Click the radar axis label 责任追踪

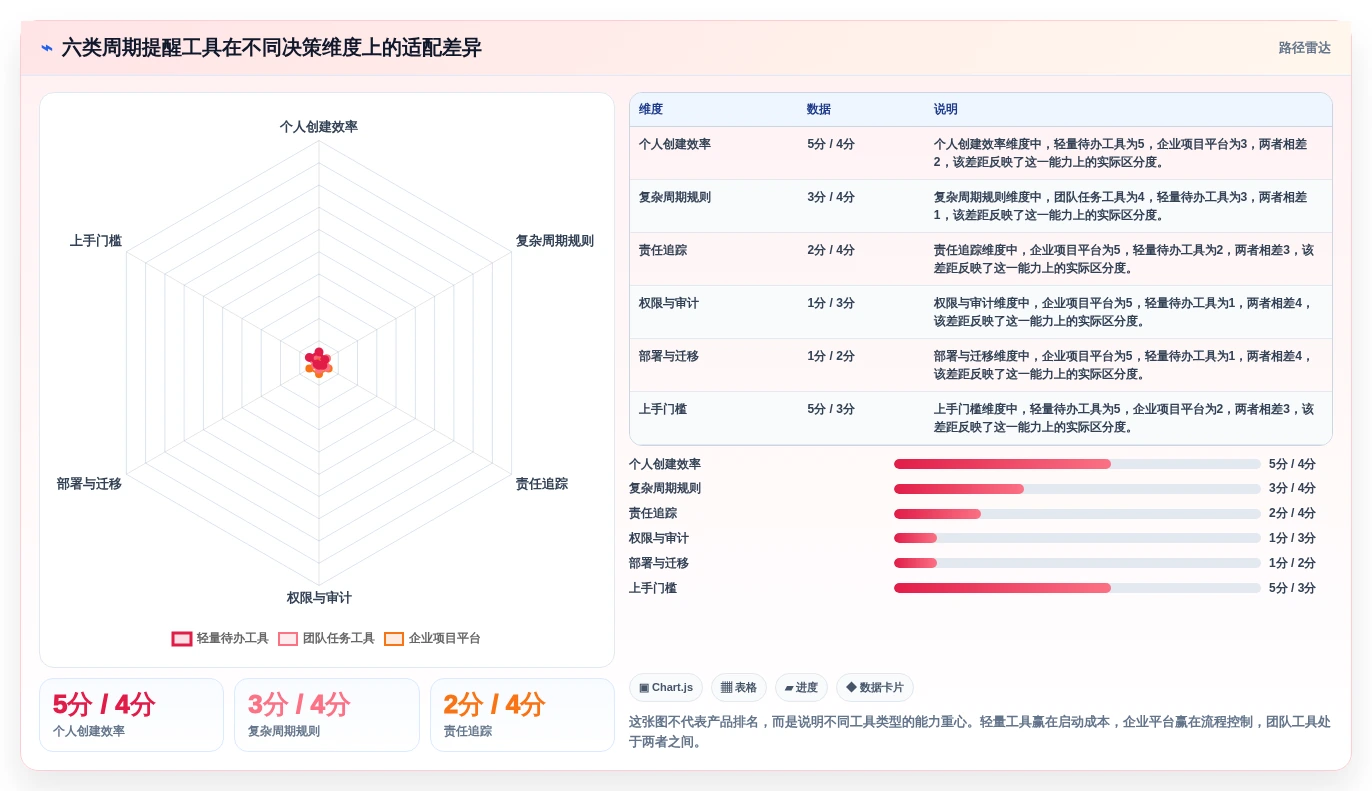tap(542, 484)
